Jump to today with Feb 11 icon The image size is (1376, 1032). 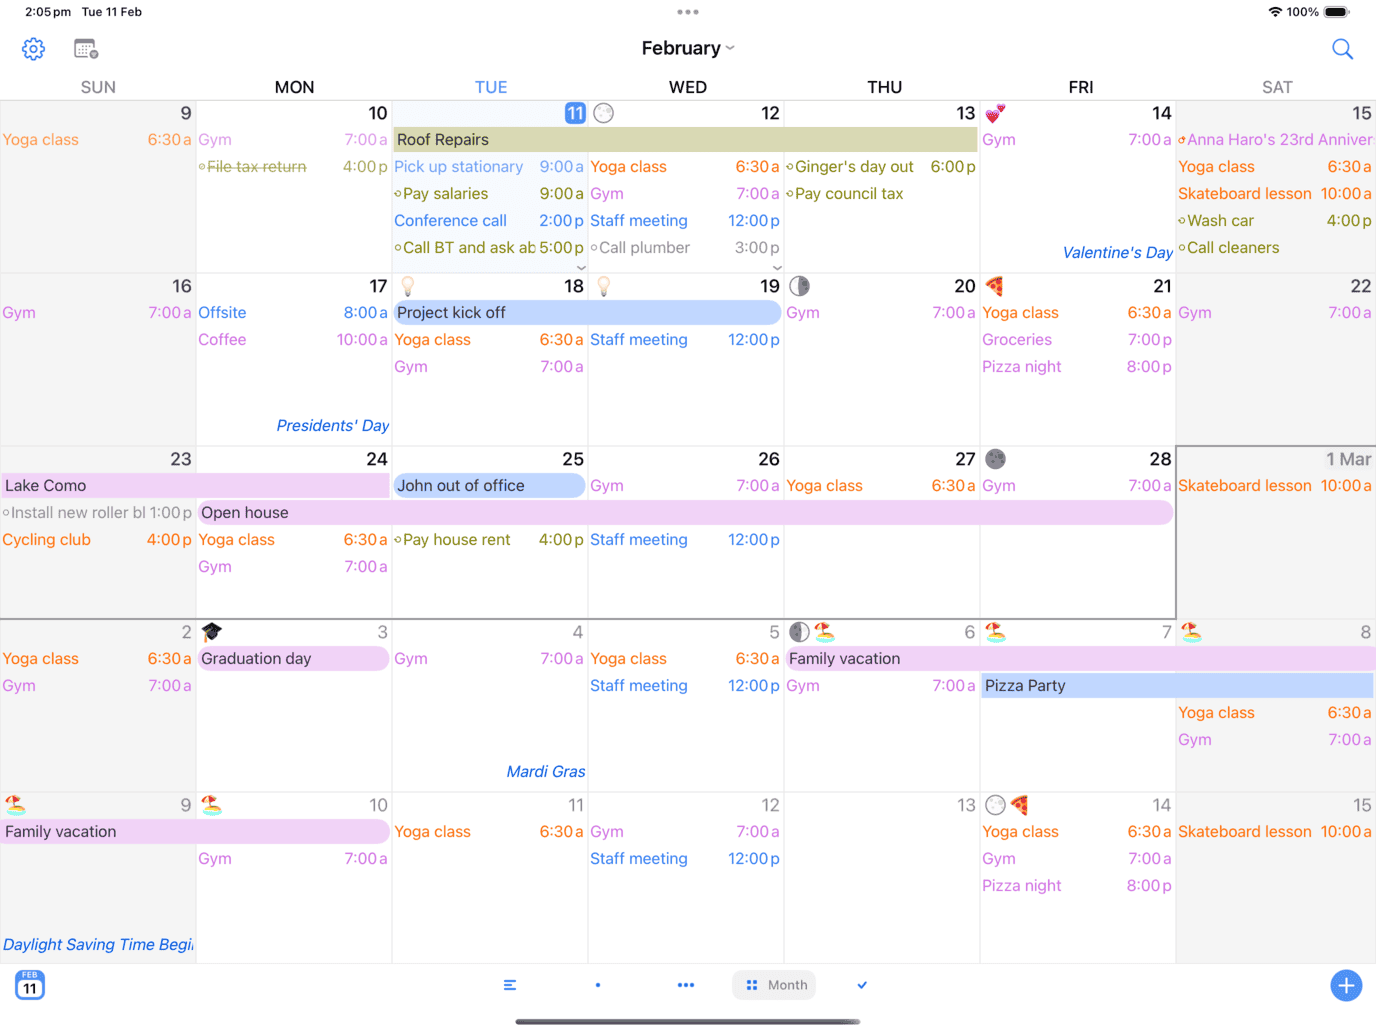[x=30, y=985]
